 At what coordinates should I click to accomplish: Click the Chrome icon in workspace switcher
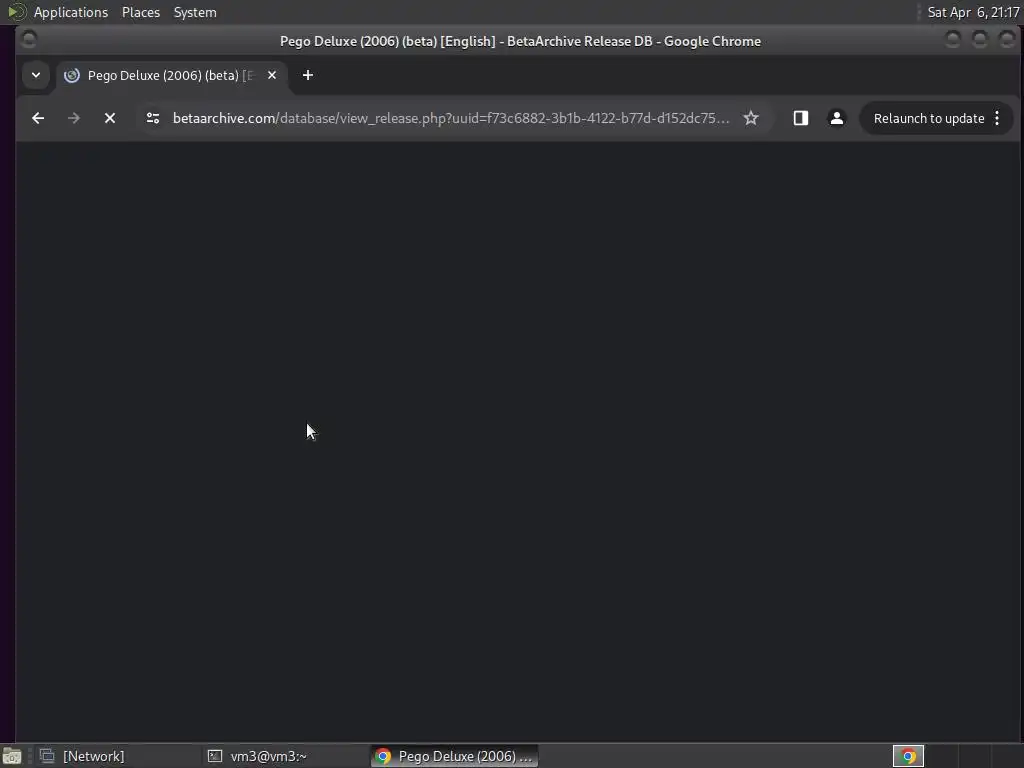[908, 756]
